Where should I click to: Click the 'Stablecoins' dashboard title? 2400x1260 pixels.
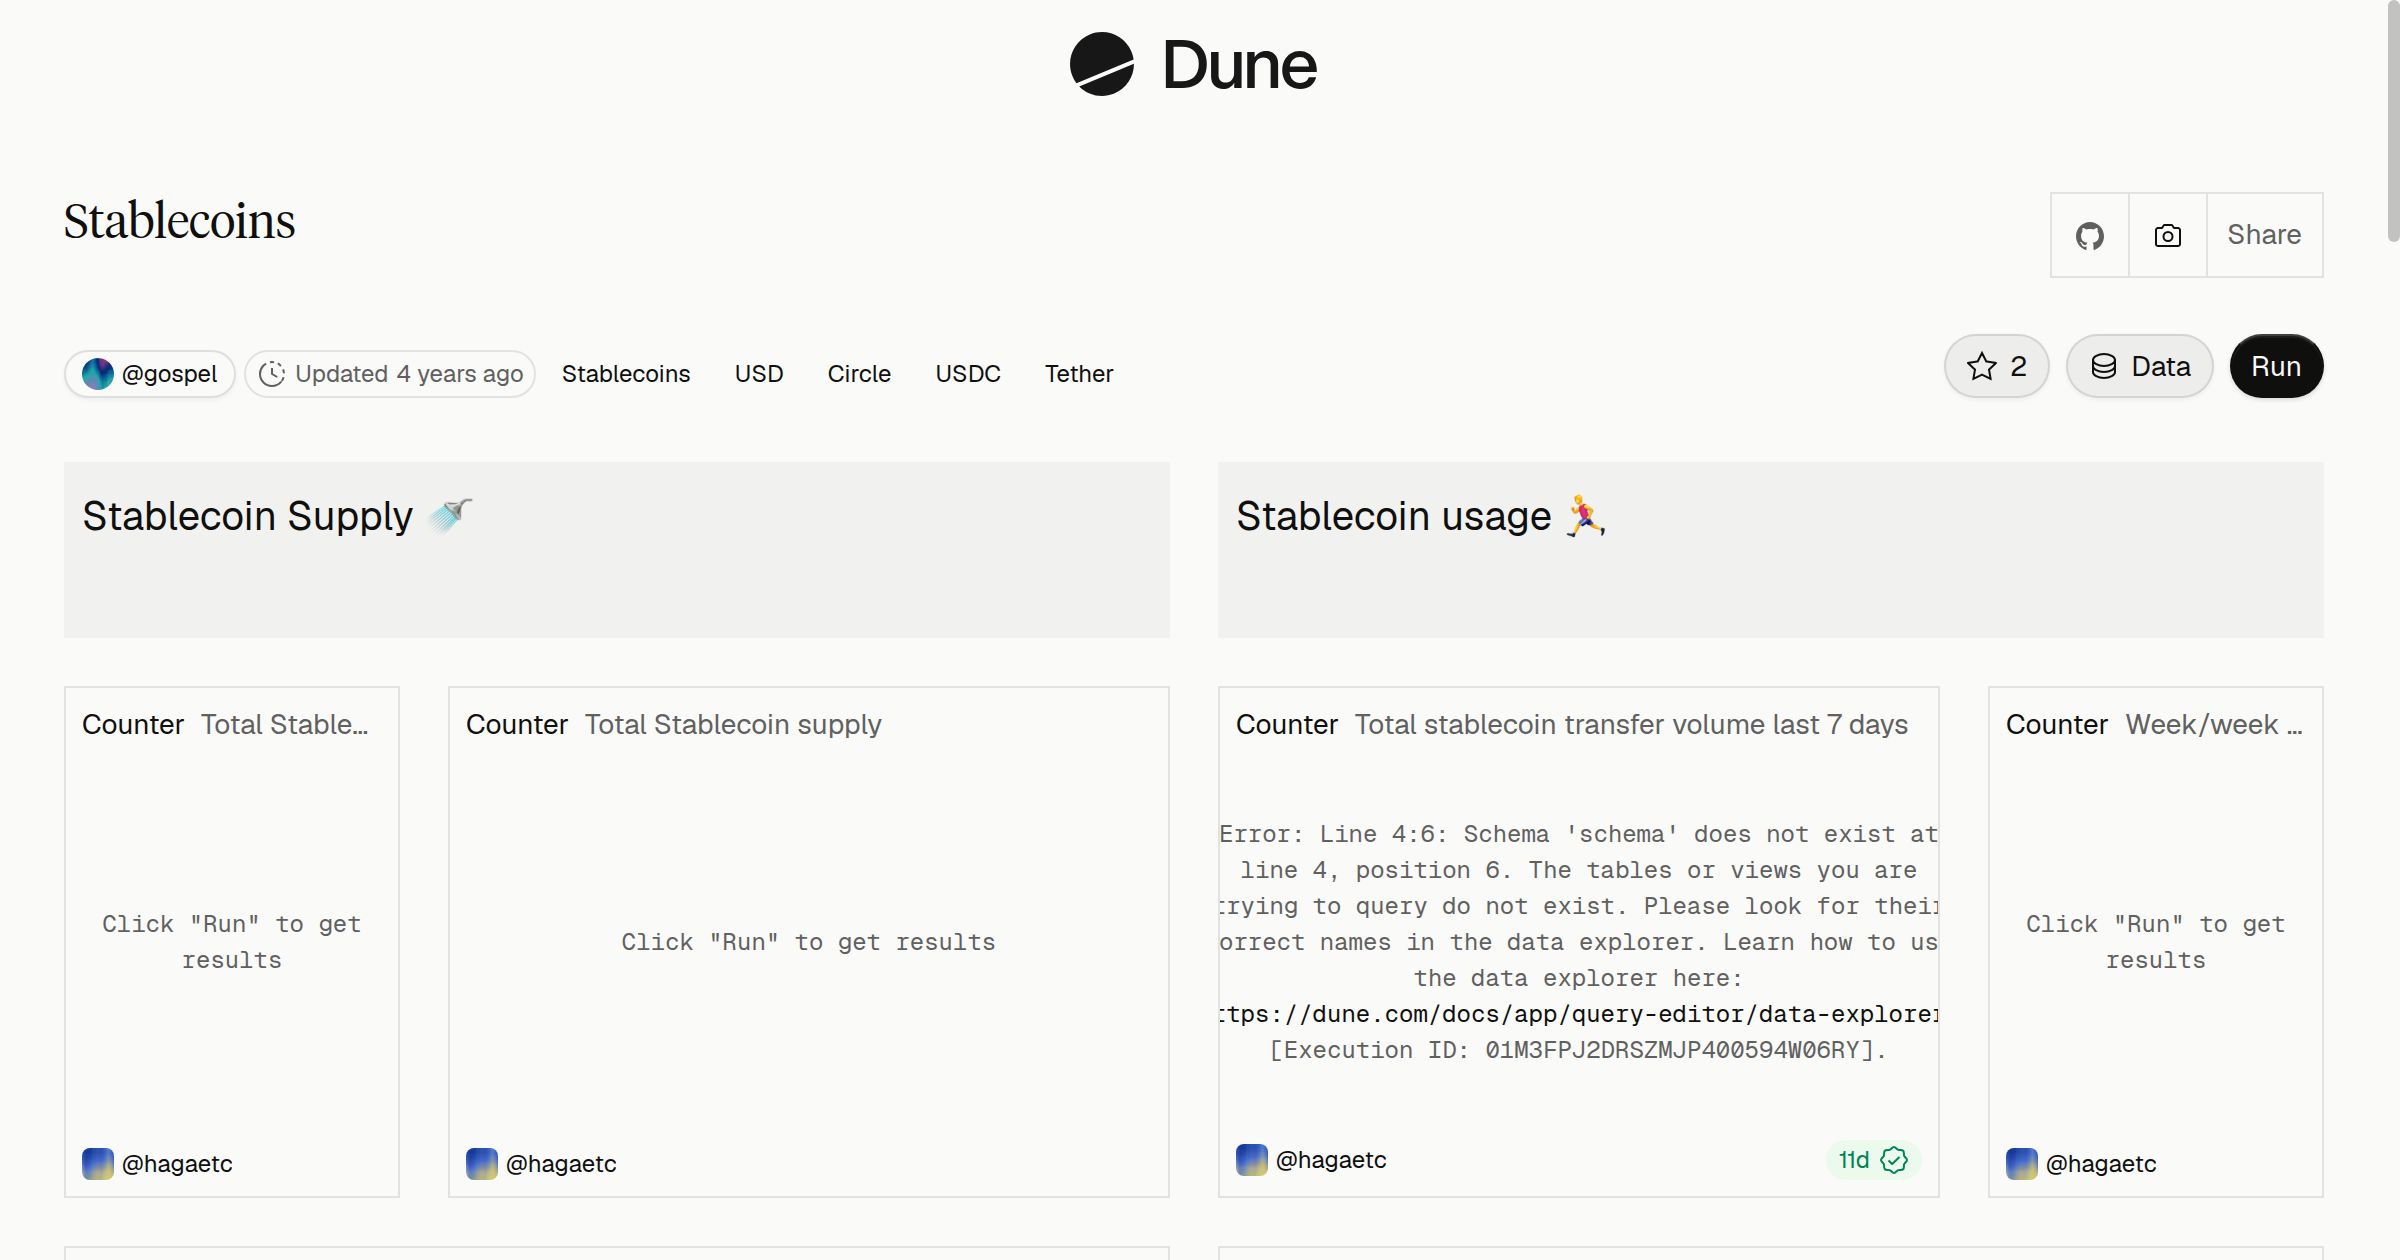180,221
